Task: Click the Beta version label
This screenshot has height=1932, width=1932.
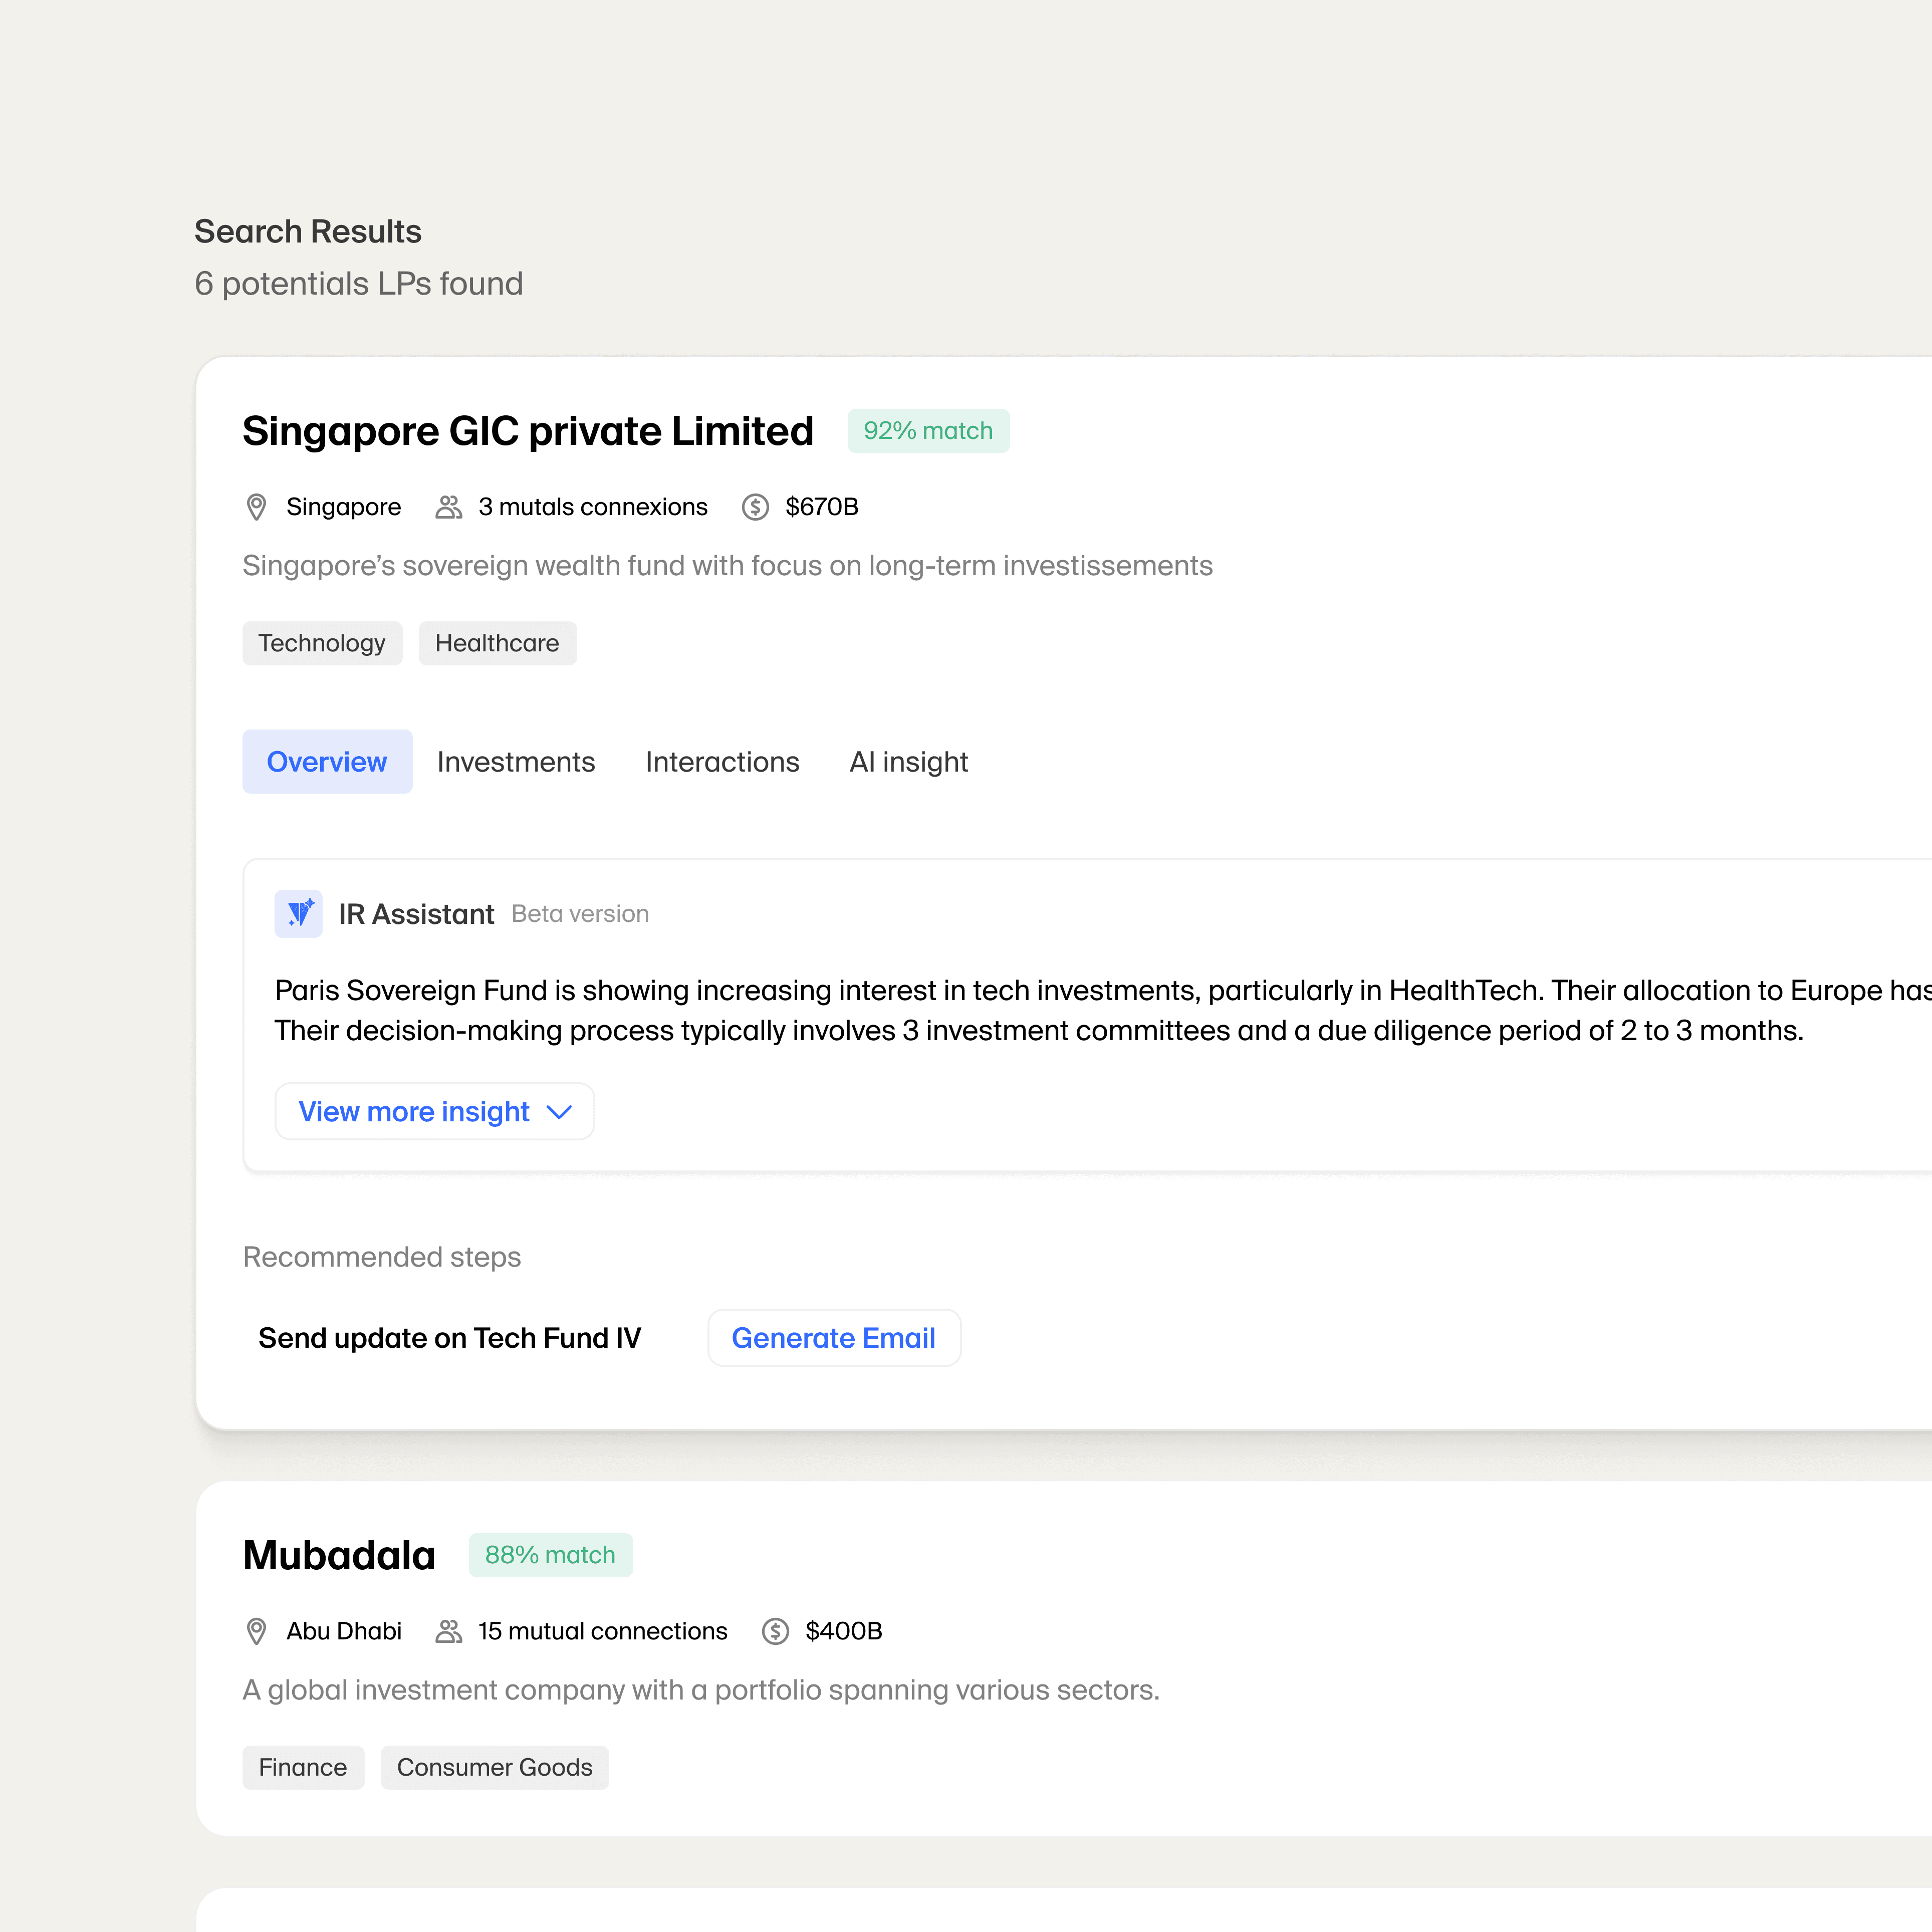Action: click(x=580, y=914)
